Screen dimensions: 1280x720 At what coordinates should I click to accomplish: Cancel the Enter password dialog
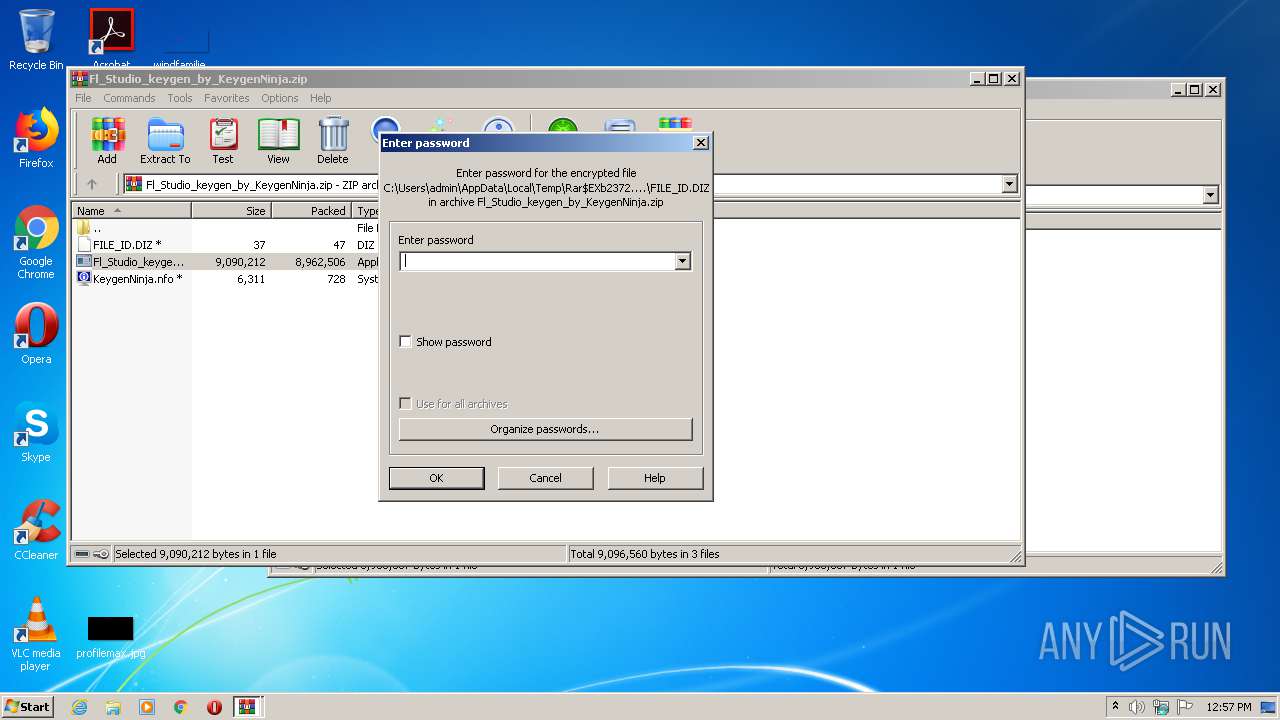click(x=545, y=478)
